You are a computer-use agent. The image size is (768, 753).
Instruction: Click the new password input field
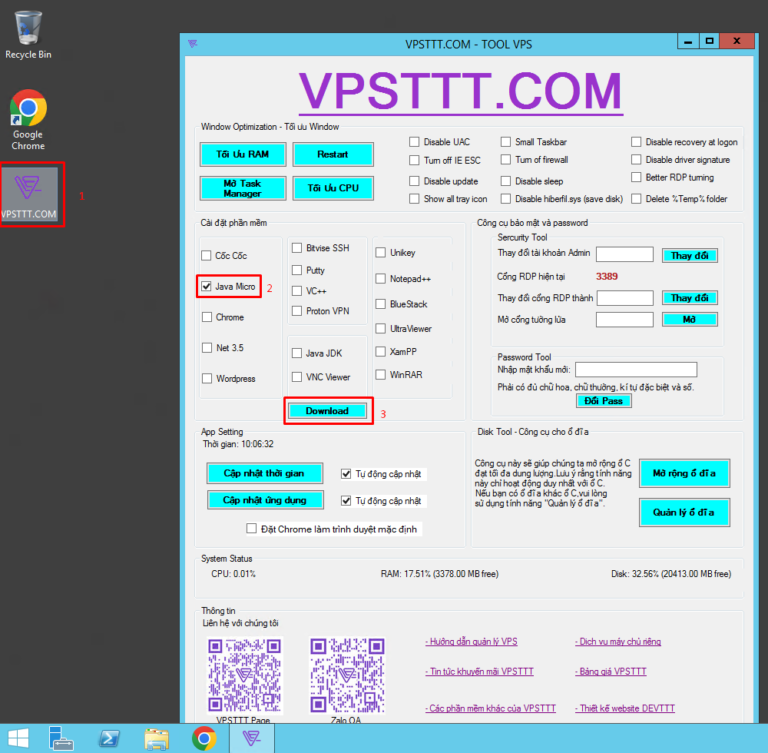(x=635, y=370)
